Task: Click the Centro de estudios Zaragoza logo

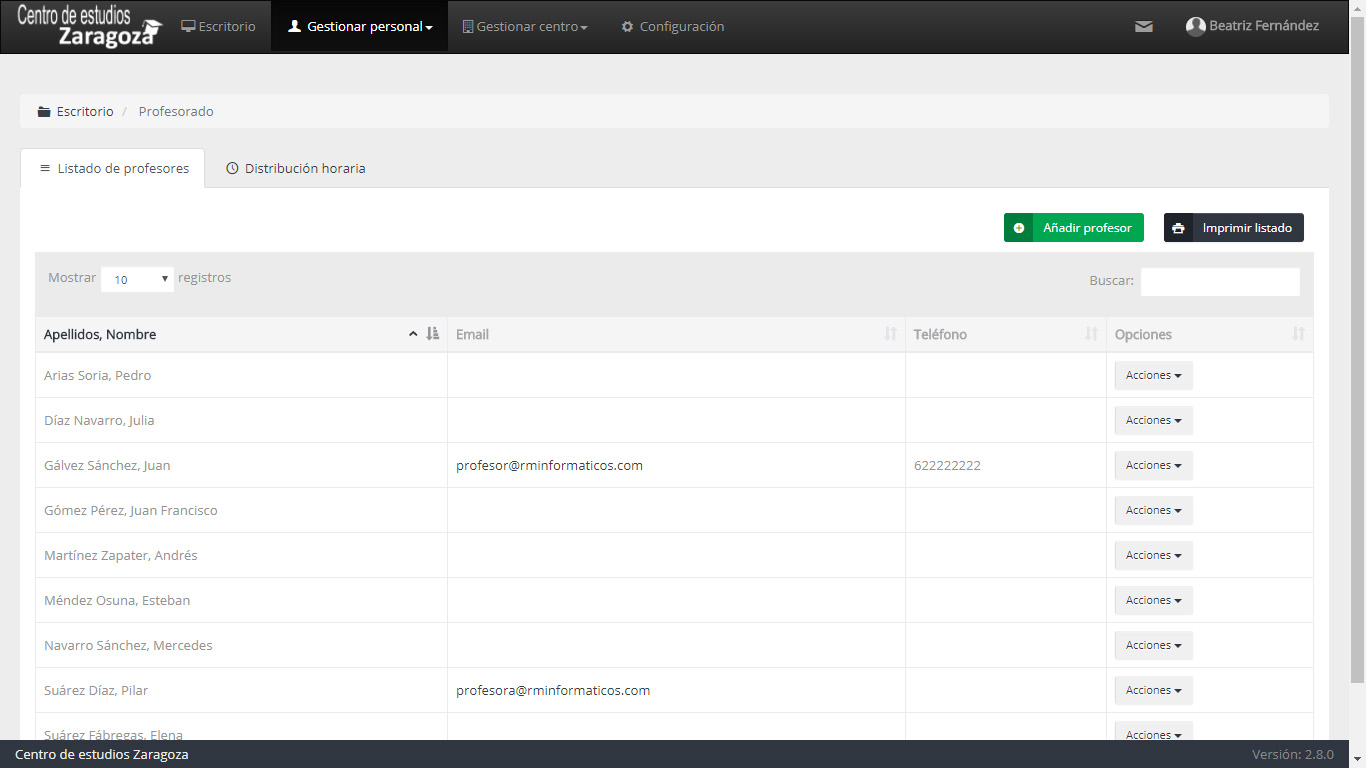Action: coord(89,26)
